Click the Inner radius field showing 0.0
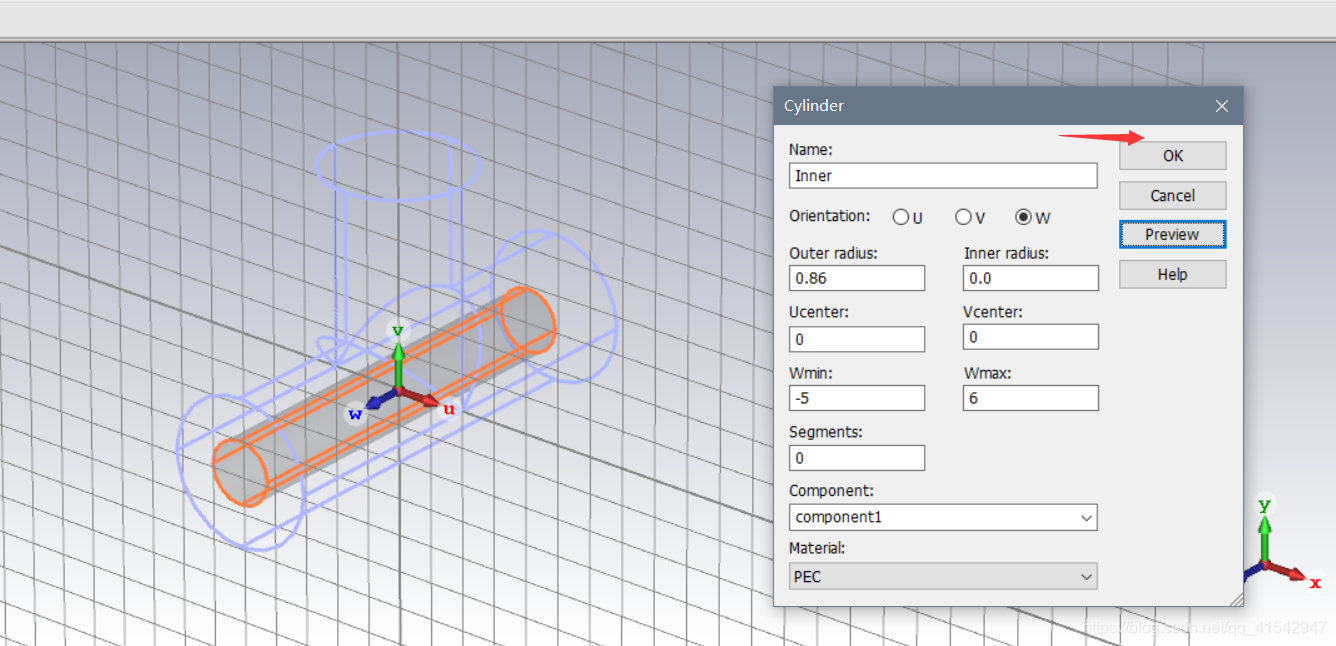1336x646 pixels. (x=1031, y=278)
